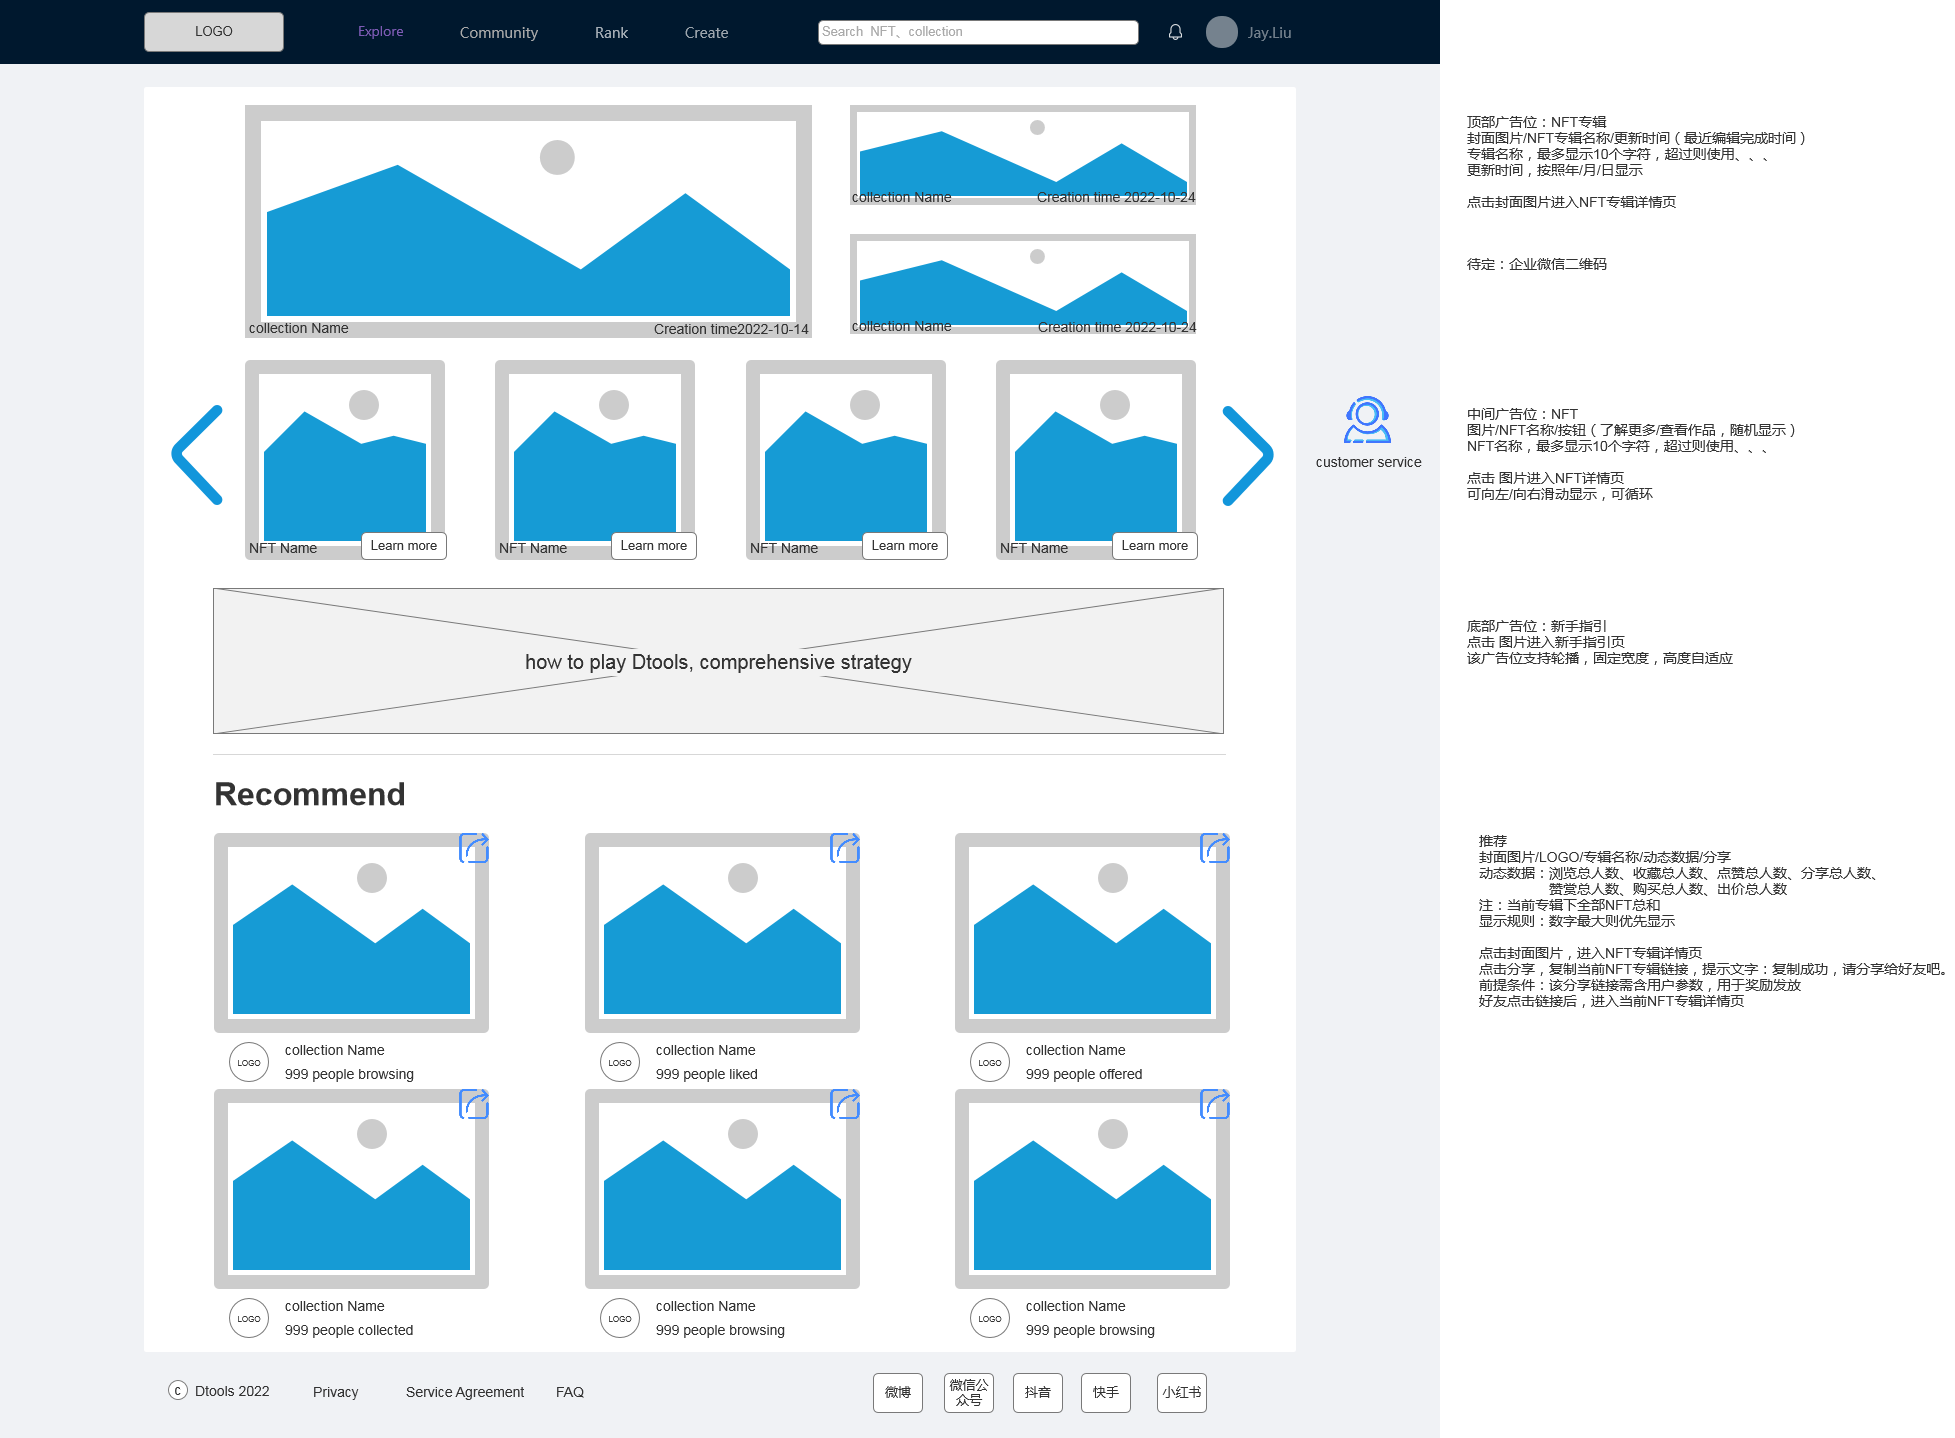Click Learn more on first NFT card
This screenshot has width=1955, height=1438.
point(403,546)
